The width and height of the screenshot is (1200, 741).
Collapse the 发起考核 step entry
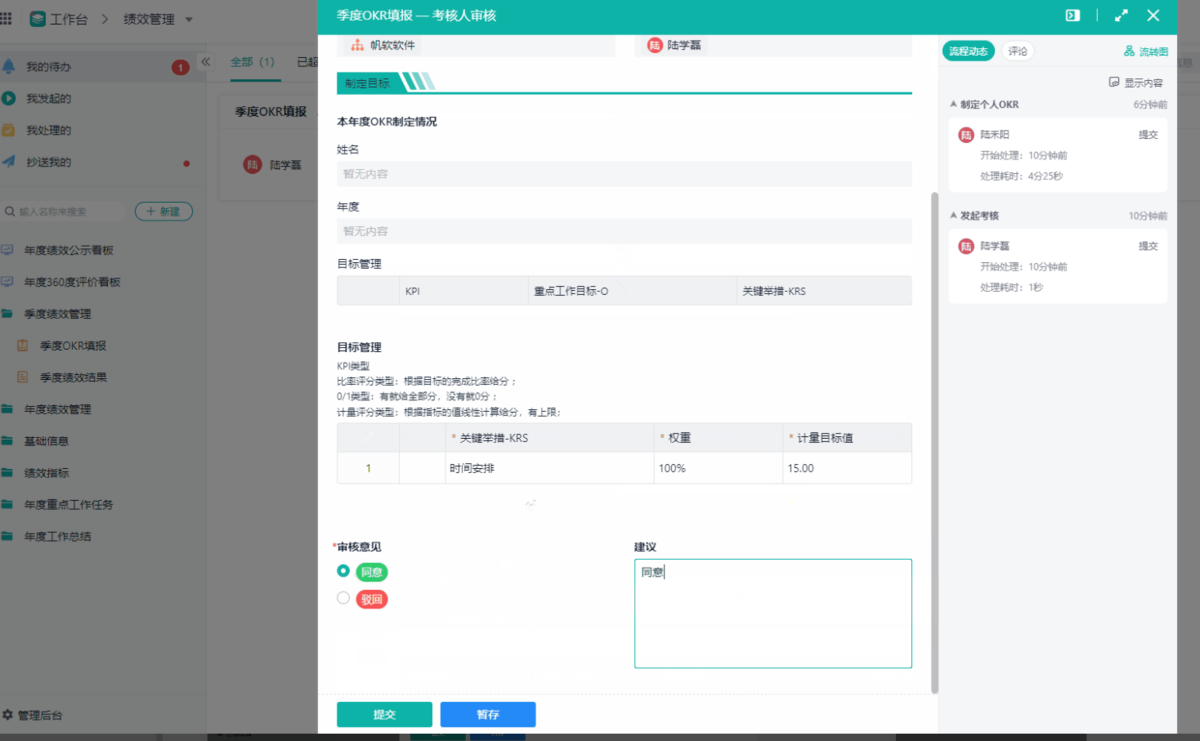coord(952,215)
